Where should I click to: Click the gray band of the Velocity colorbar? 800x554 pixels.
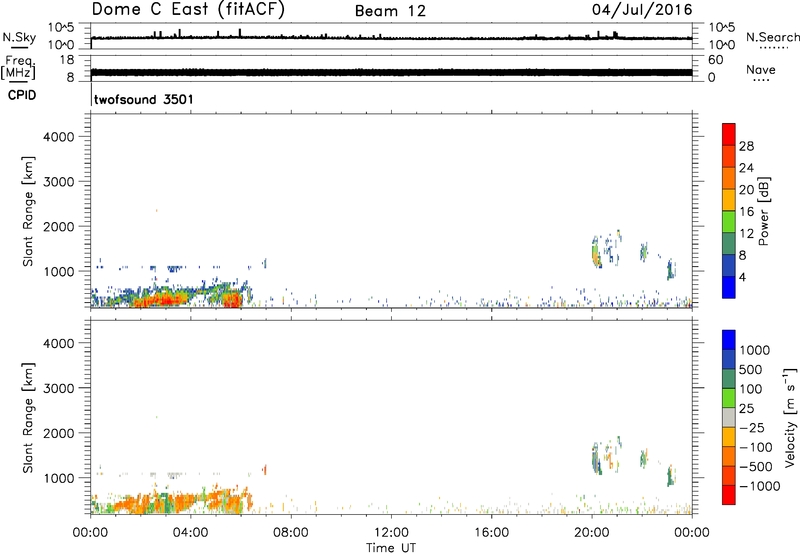pos(729,417)
